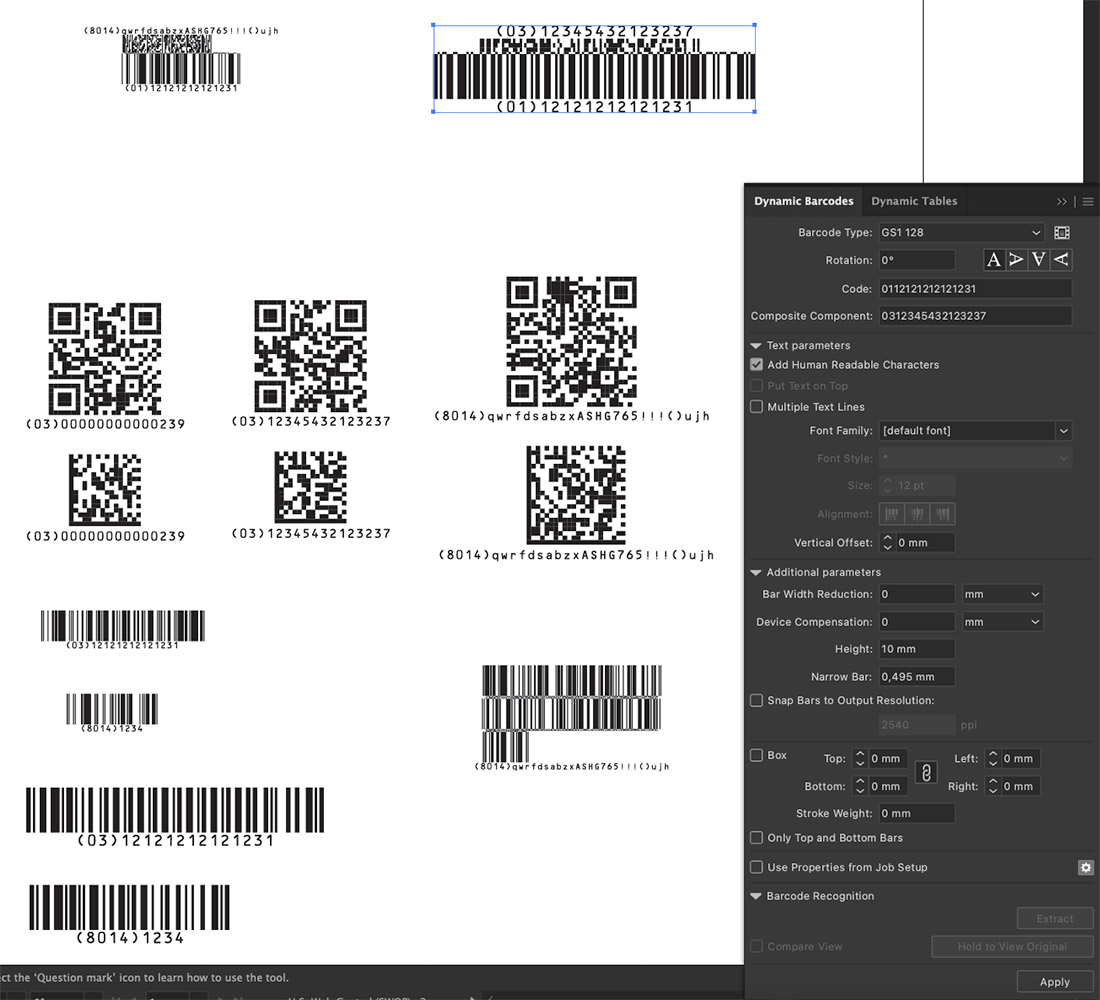Click the double-arrow collapse panel icon
The width and height of the screenshot is (1100, 1000).
pyautogui.click(x=1062, y=201)
